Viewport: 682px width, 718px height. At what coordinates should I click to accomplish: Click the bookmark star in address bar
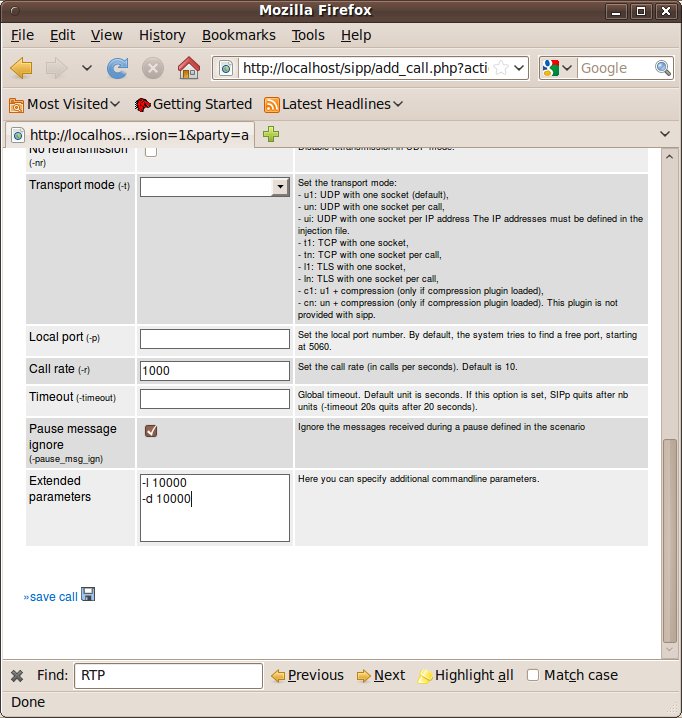point(502,68)
